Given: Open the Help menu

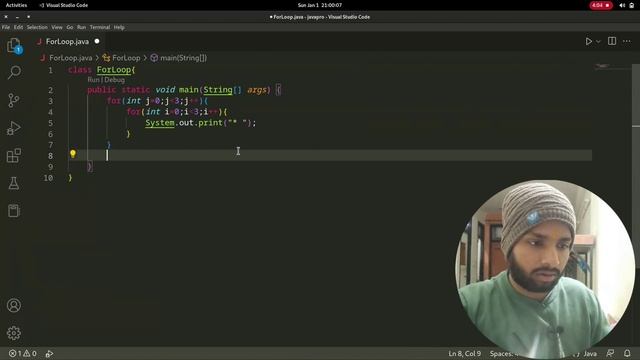Looking at the screenshot, I should (x=119, y=27).
